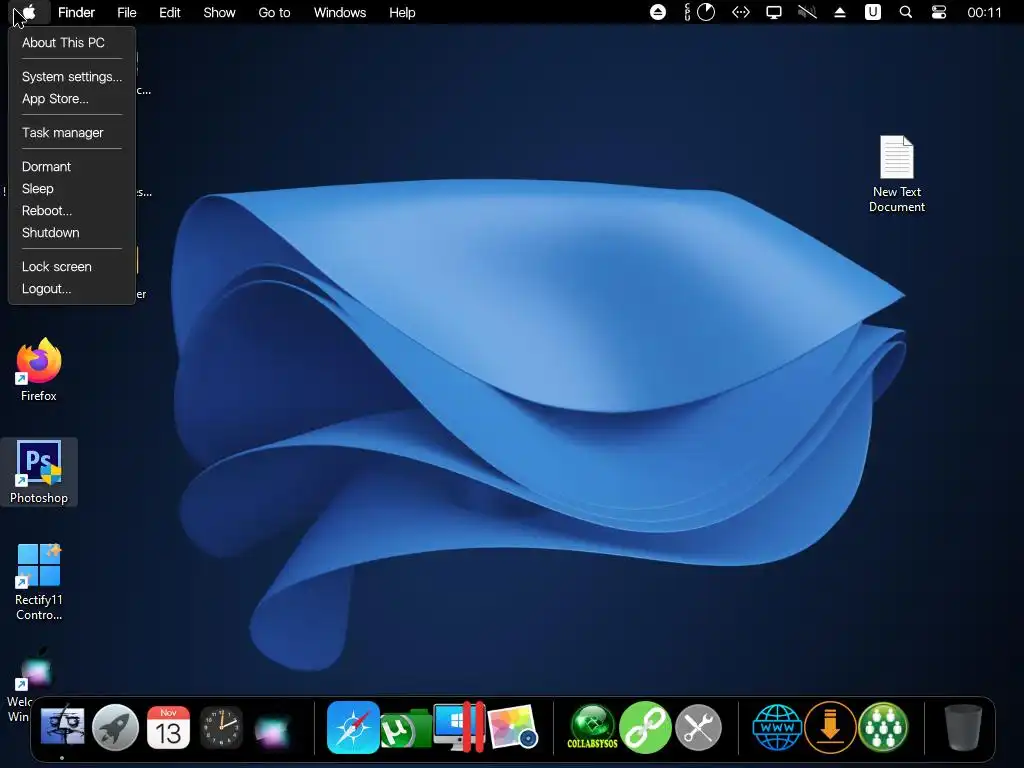Select the Firefox desktop shortcut
Viewport: 1024px width, 768px height.
coord(39,370)
